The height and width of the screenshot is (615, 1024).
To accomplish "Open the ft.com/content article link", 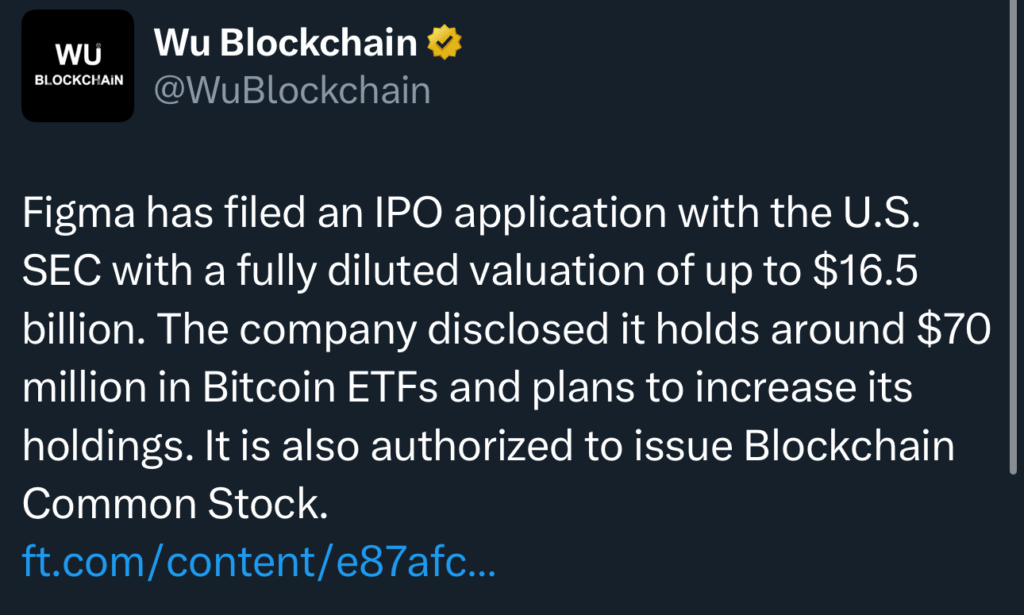I will coord(259,561).
